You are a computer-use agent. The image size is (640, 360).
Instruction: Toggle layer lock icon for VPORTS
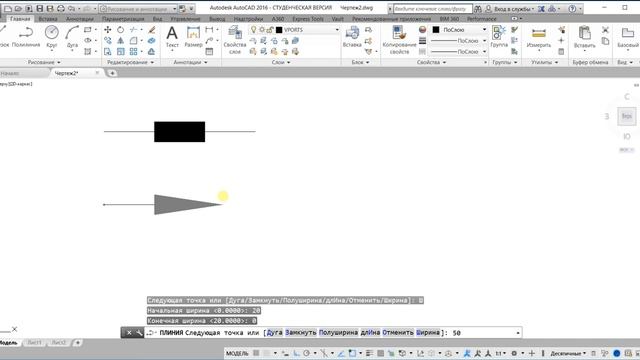[x=270, y=30]
